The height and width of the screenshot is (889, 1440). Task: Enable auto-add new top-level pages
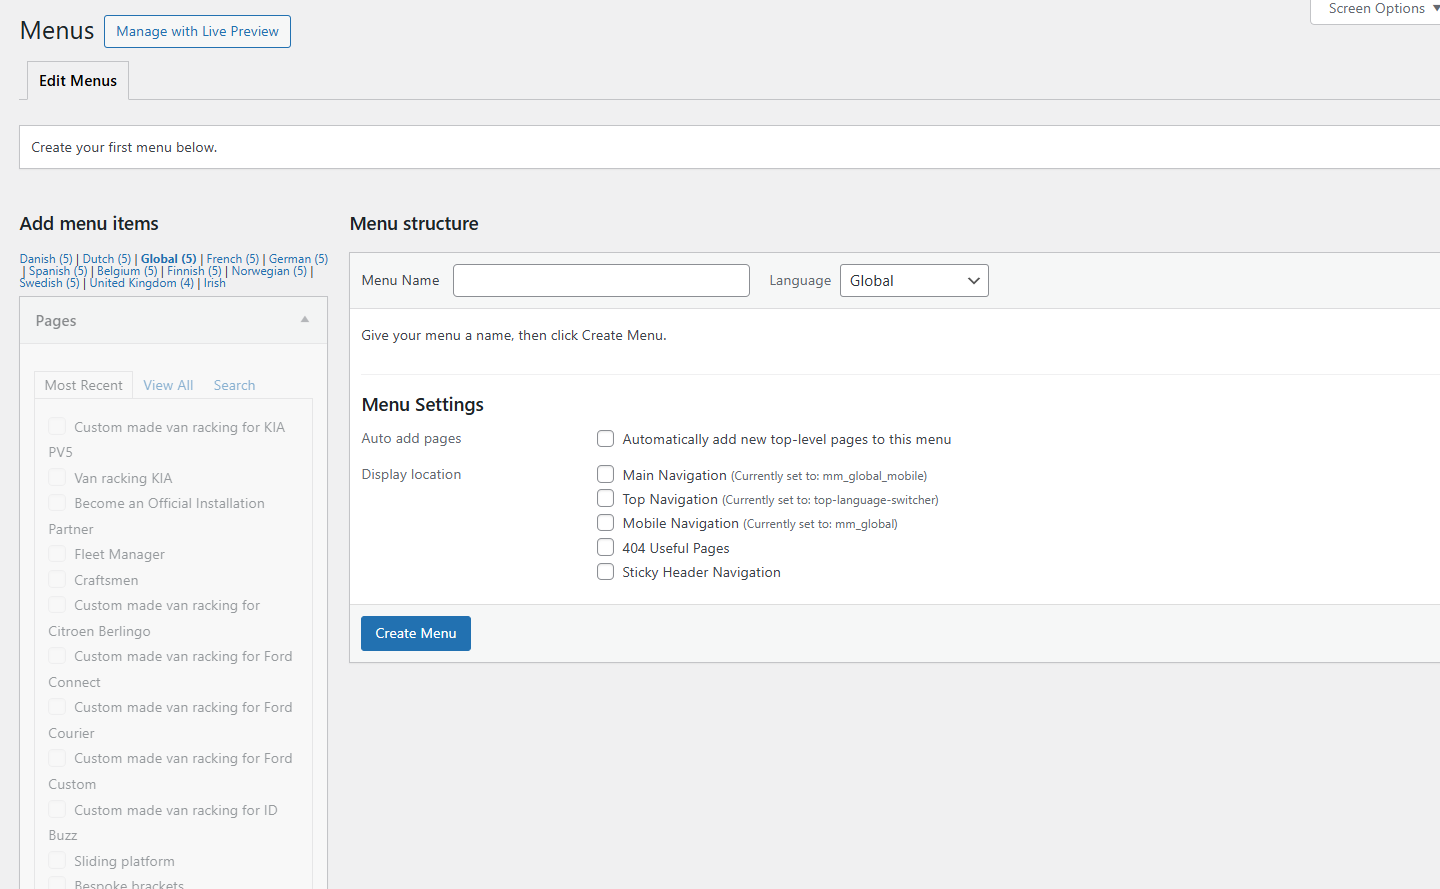tap(605, 439)
